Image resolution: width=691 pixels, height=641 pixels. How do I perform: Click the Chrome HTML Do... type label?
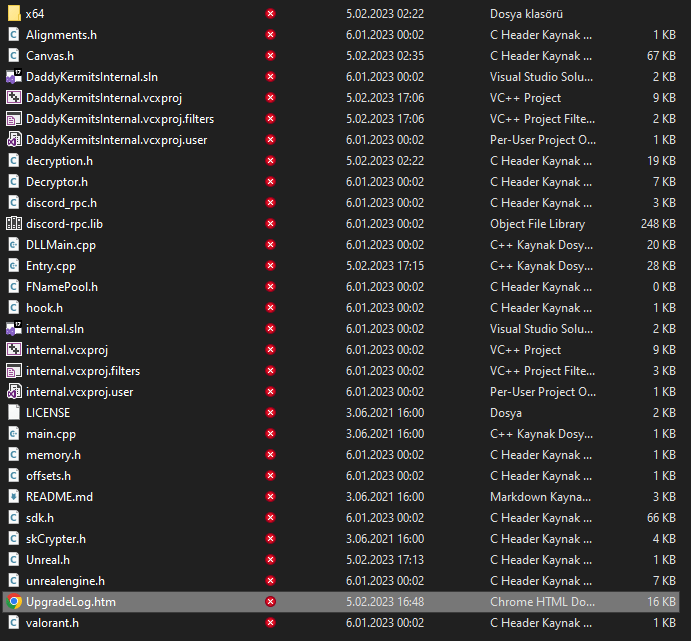point(542,602)
